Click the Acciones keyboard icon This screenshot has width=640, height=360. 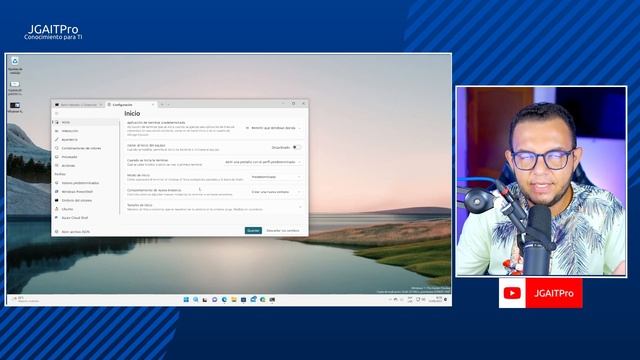tap(57, 166)
